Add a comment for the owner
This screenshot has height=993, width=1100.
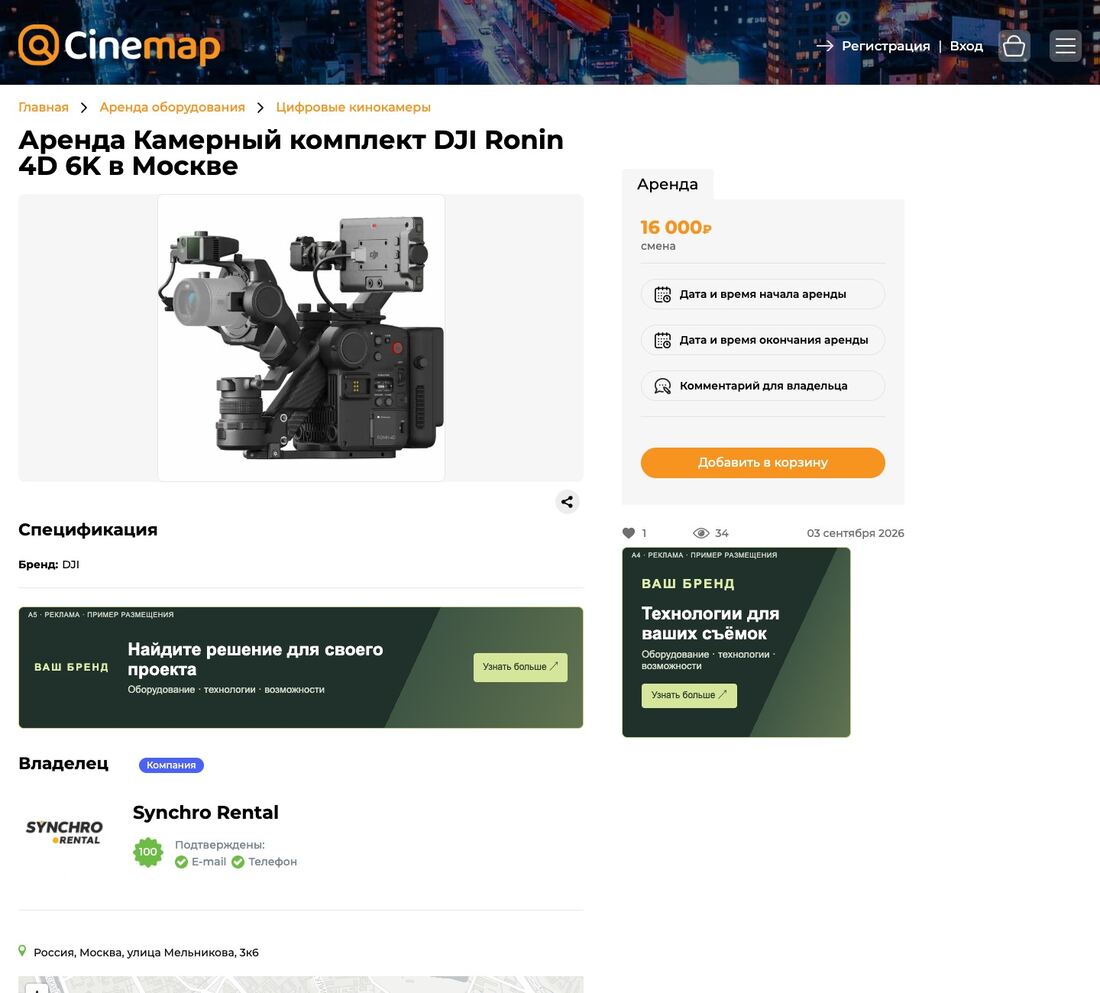click(x=763, y=386)
